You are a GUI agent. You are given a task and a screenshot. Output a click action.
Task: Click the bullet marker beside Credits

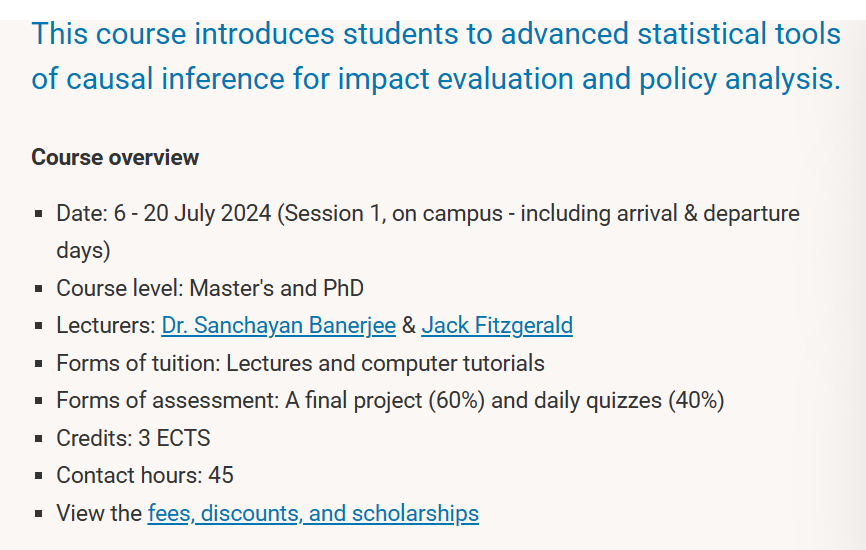click(38, 439)
